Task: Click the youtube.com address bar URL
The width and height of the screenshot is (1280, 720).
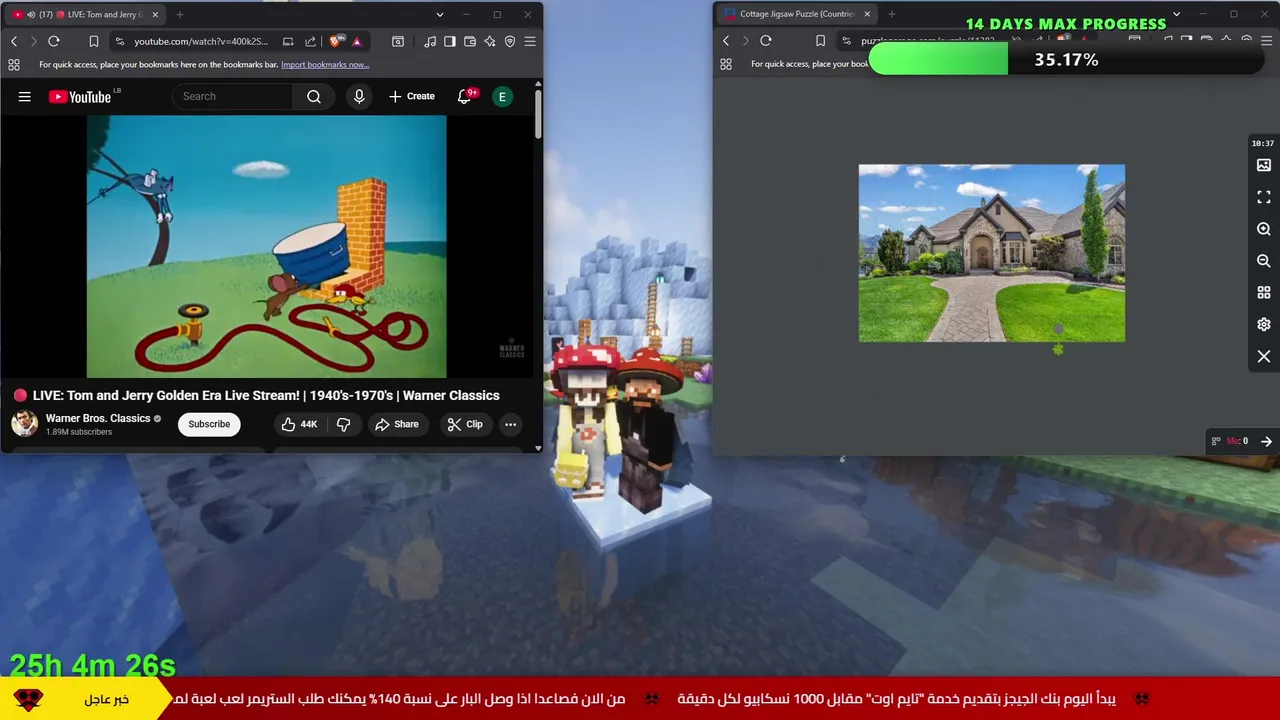Action: pyautogui.click(x=201, y=41)
